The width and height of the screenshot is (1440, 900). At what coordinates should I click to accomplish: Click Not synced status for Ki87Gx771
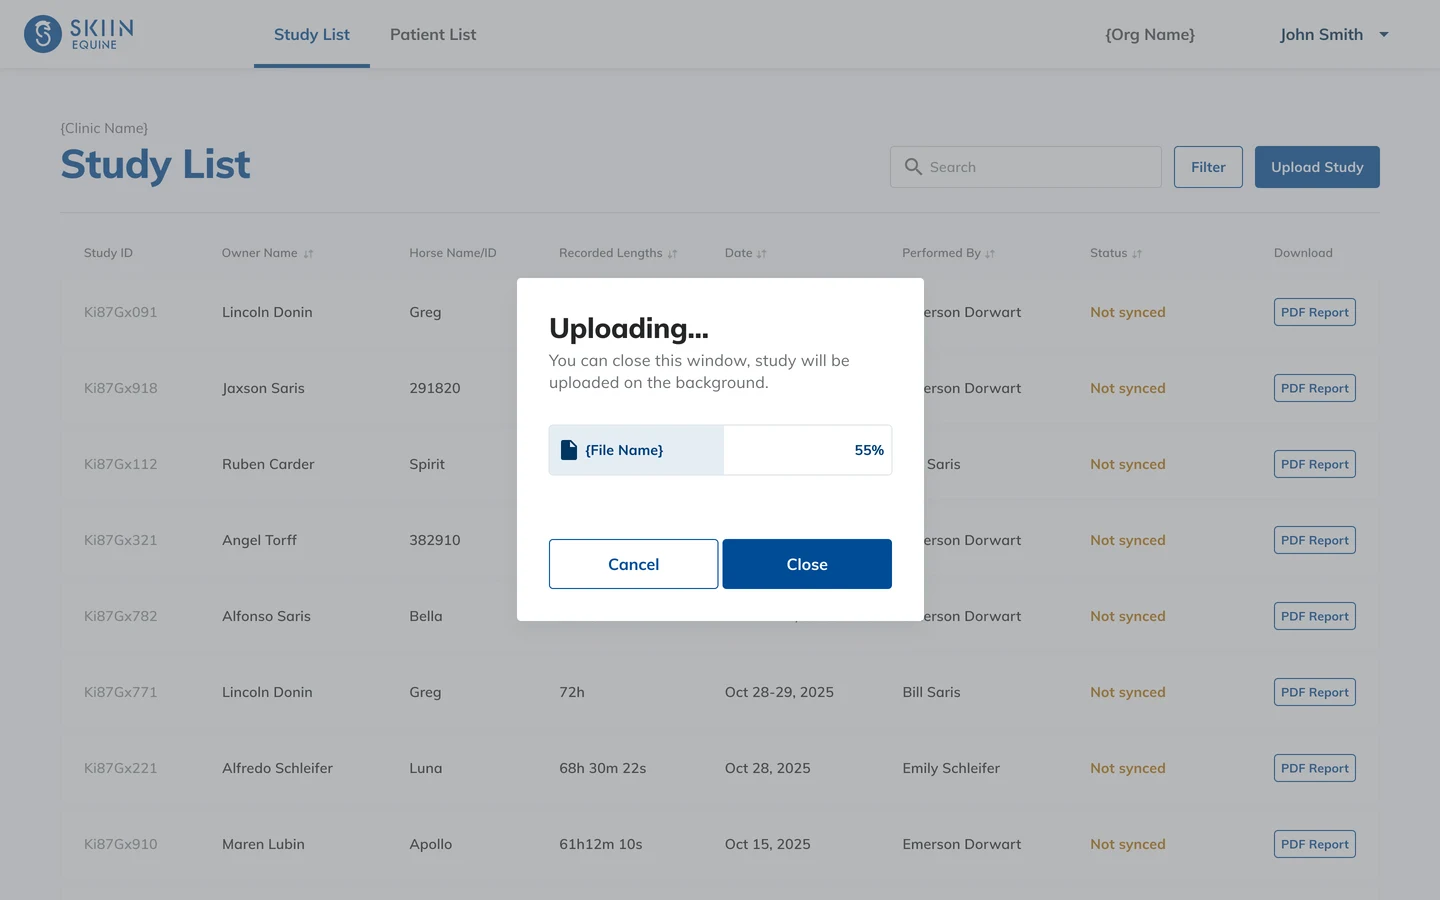point(1127,692)
